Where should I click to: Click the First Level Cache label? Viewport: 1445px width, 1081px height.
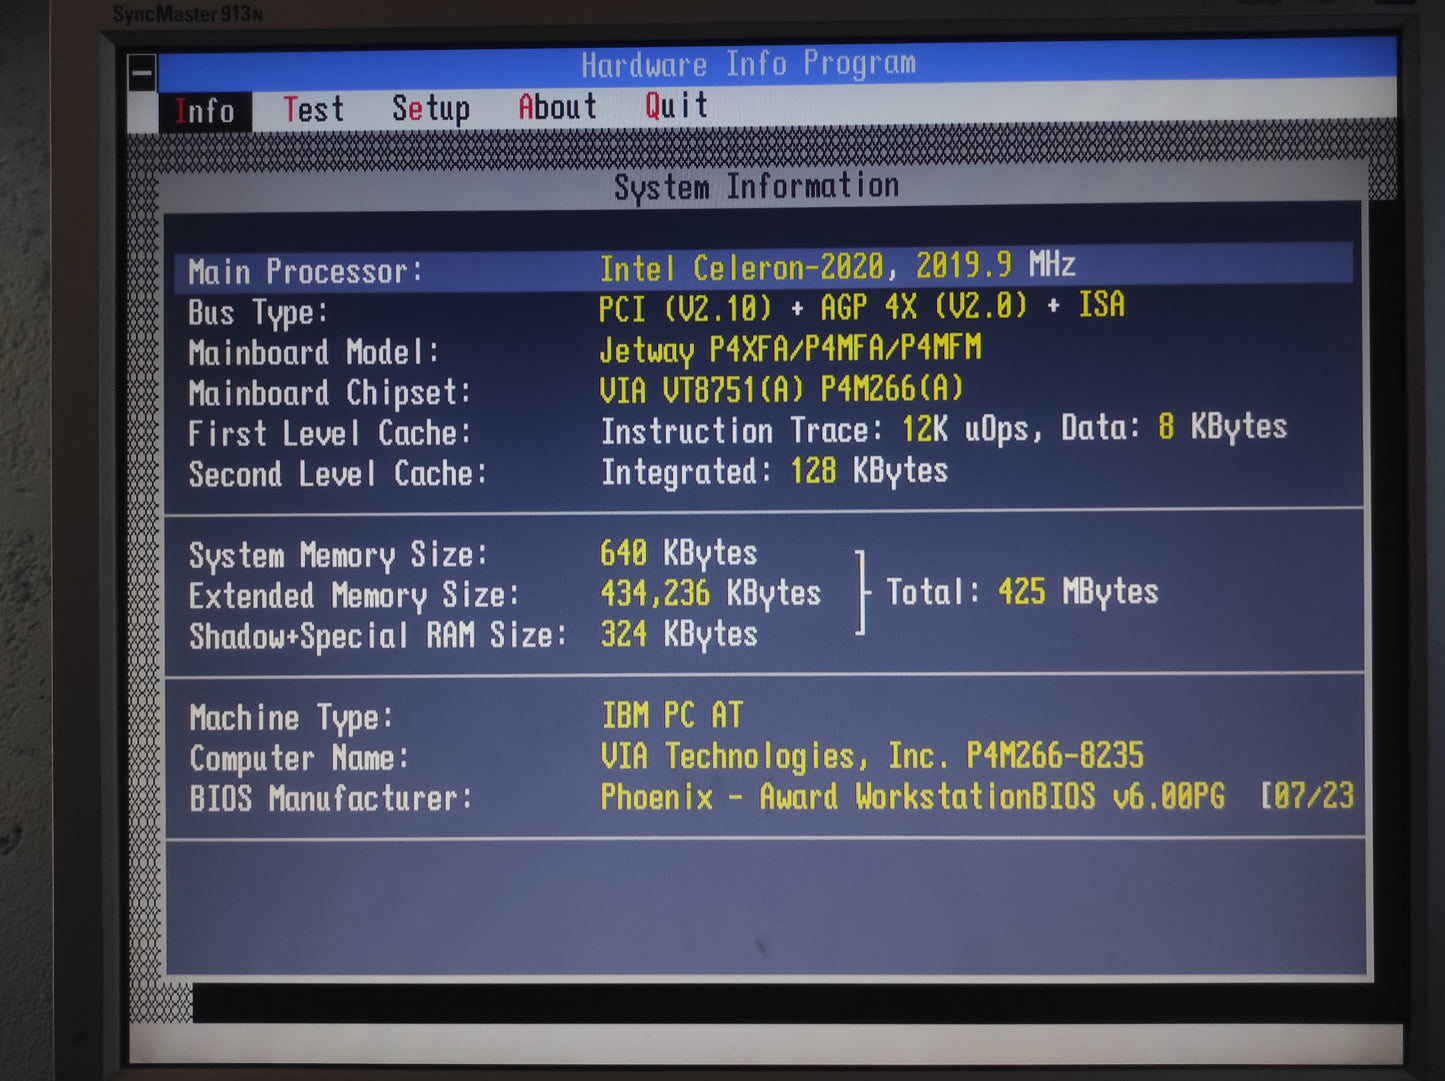pos(329,434)
